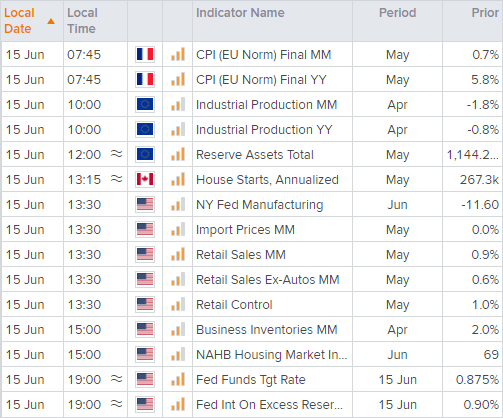
Task: Click the 15:00 time for Business Inventories MM
Action: (84, 330)
